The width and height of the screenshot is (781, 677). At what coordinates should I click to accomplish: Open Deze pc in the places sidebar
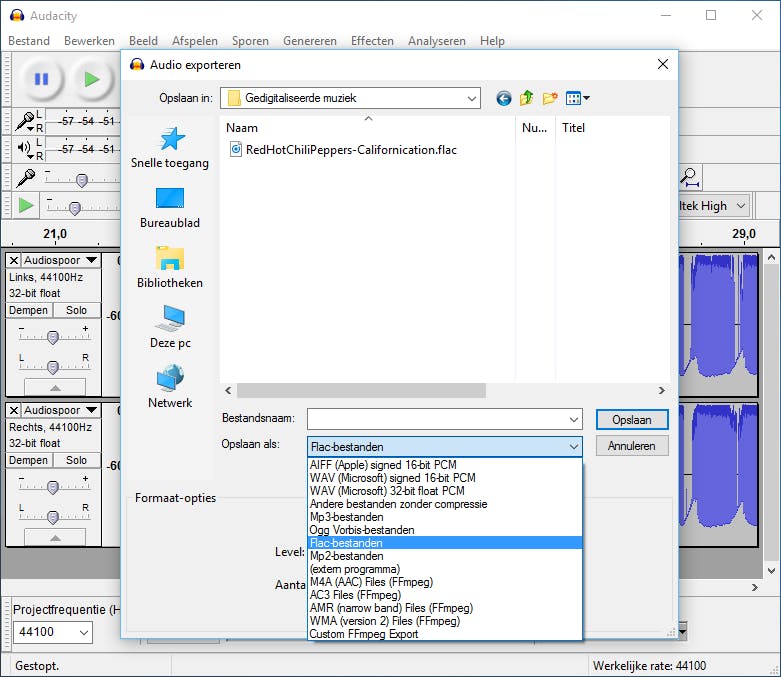tap(170, 328)
